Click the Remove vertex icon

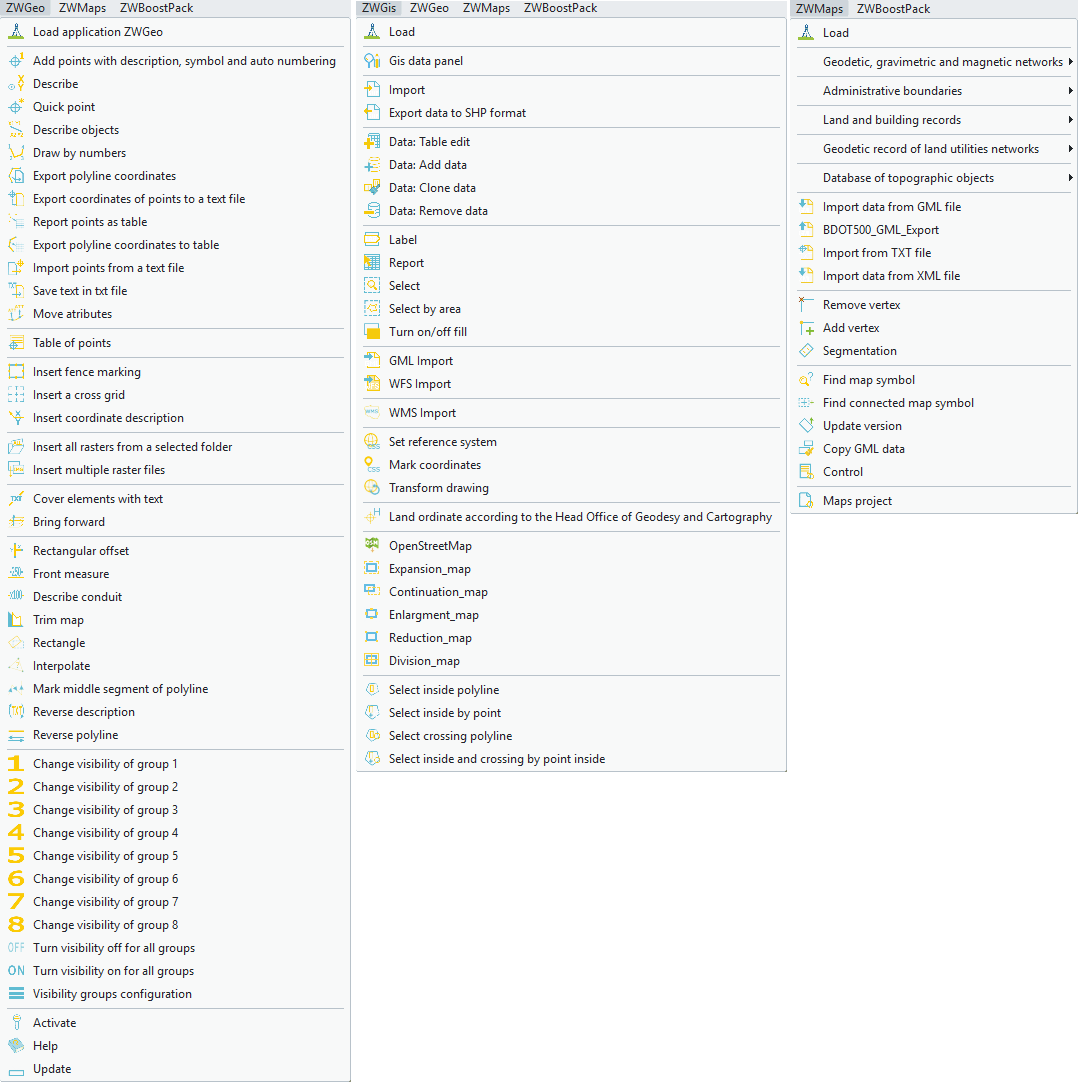click(806, 305)
